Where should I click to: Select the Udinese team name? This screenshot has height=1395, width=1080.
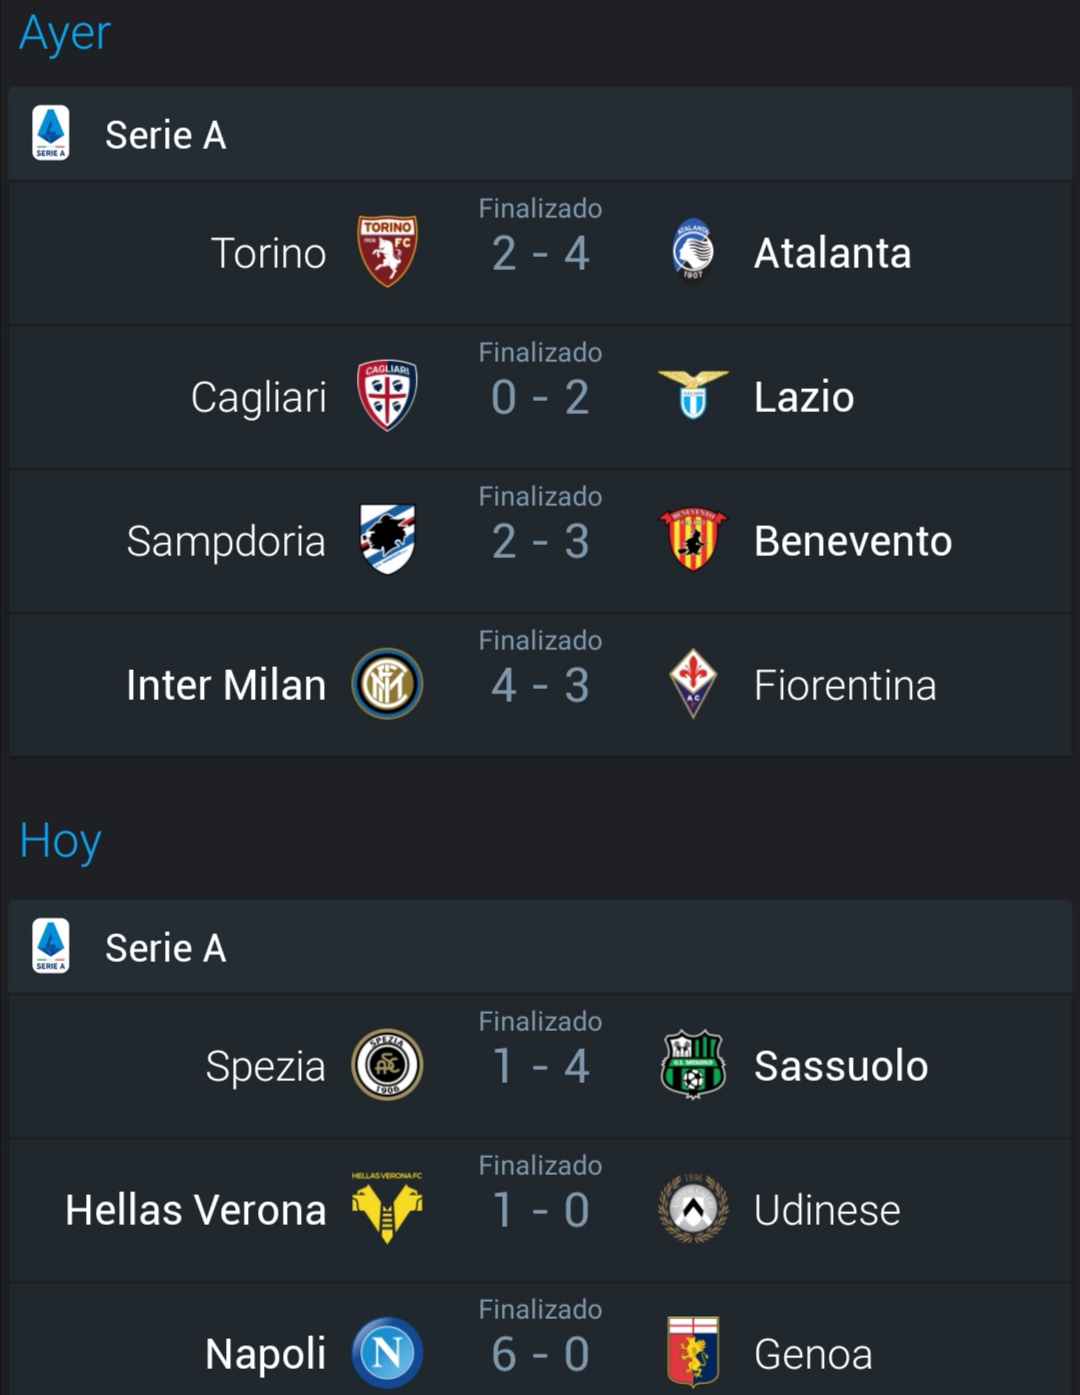click(827, 1210)
